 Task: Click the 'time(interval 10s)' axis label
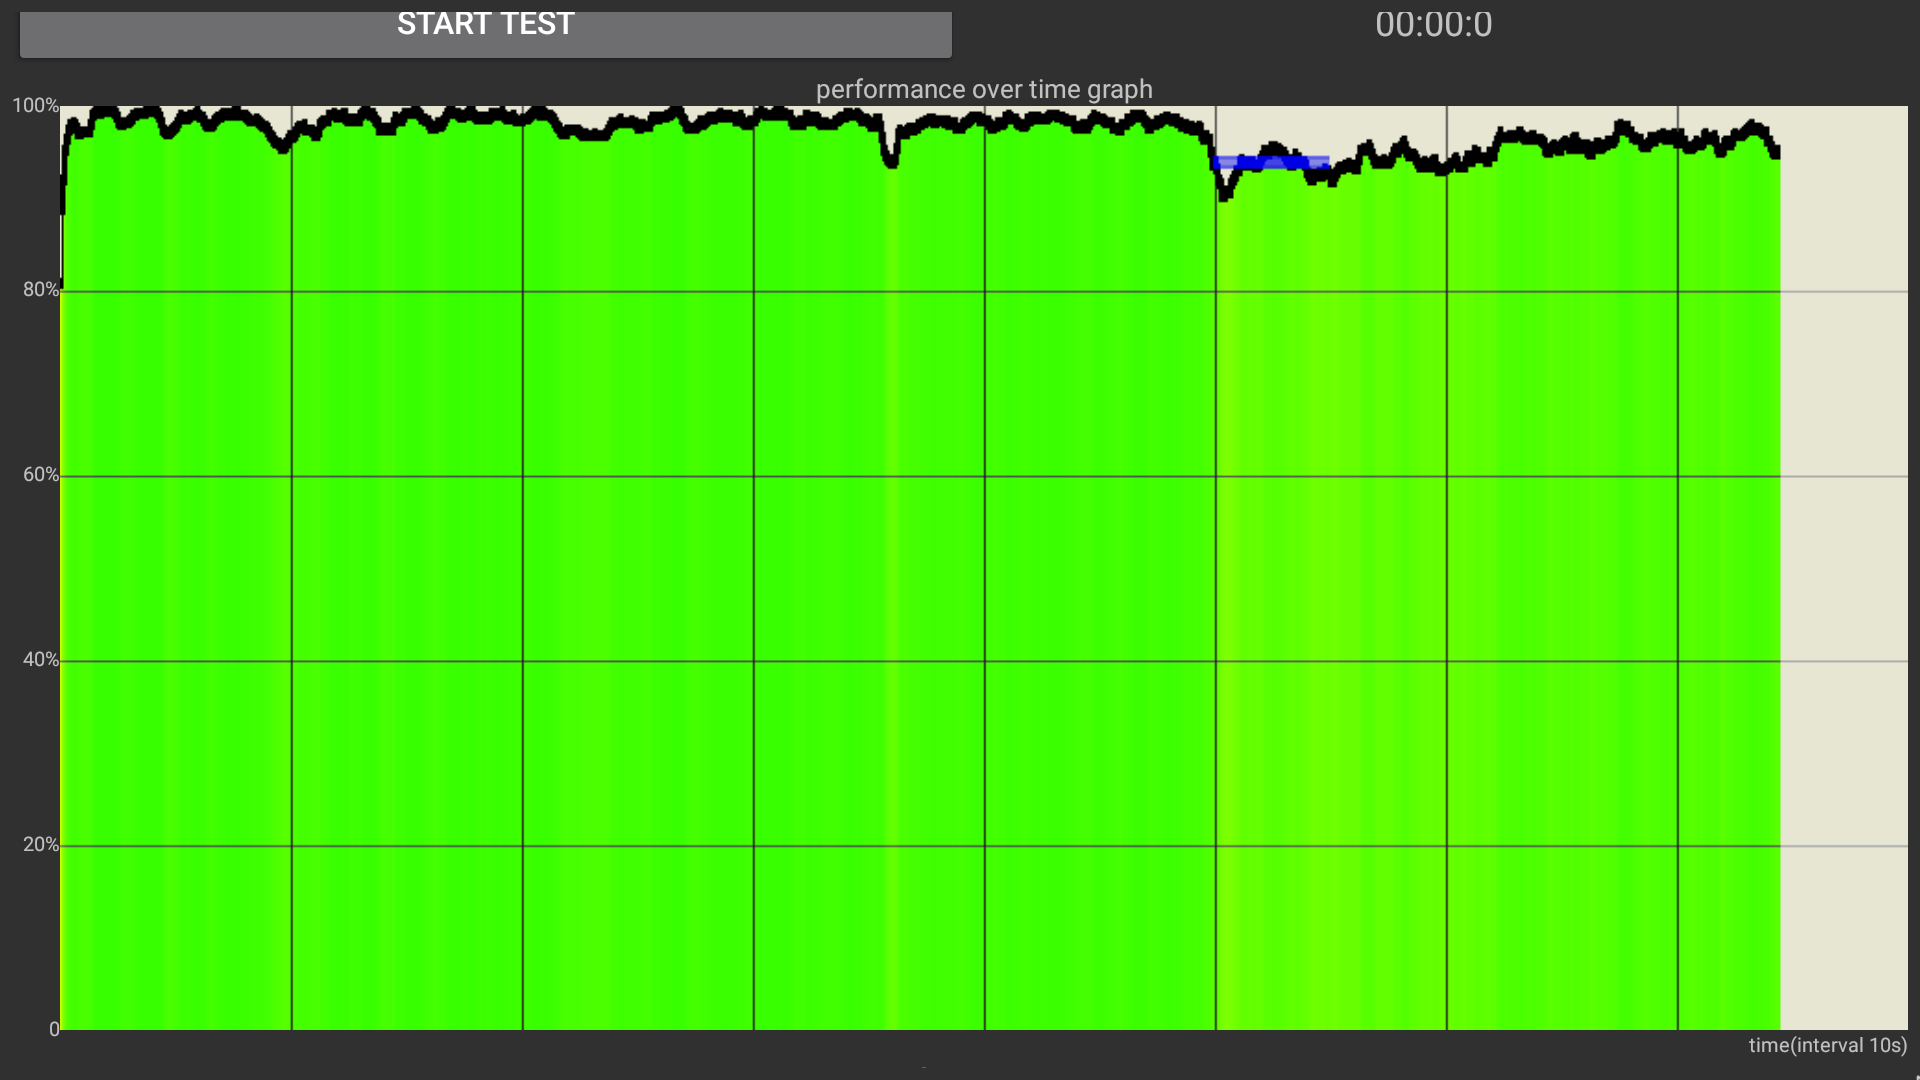coord(1827,1046)
